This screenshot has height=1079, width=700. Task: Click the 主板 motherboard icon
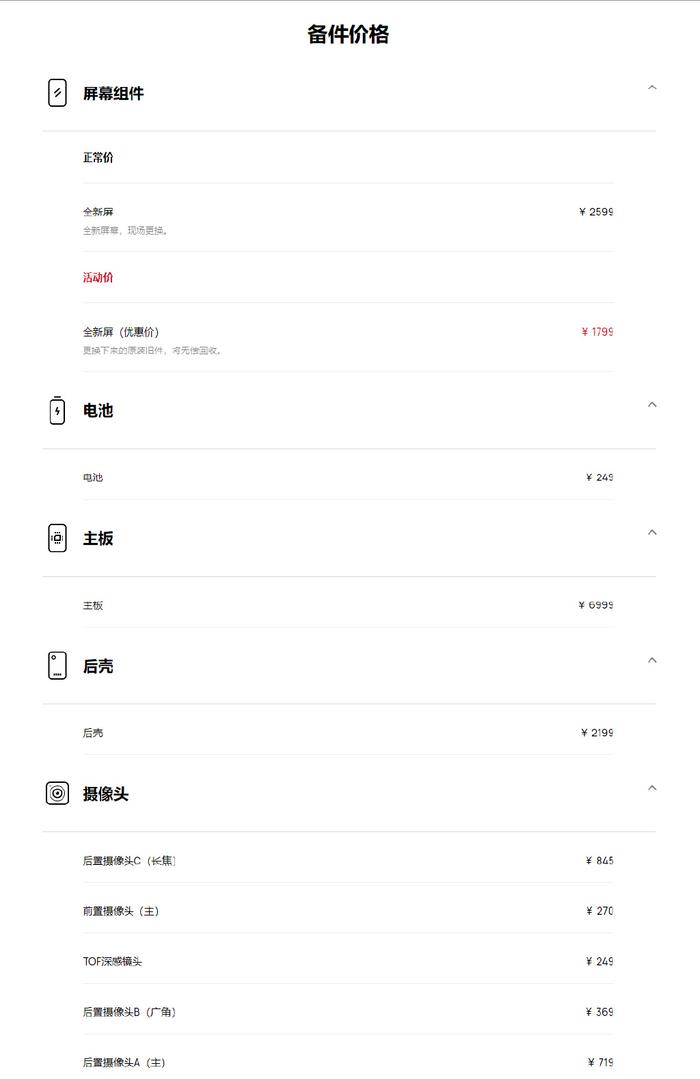(x=57, y=538)
